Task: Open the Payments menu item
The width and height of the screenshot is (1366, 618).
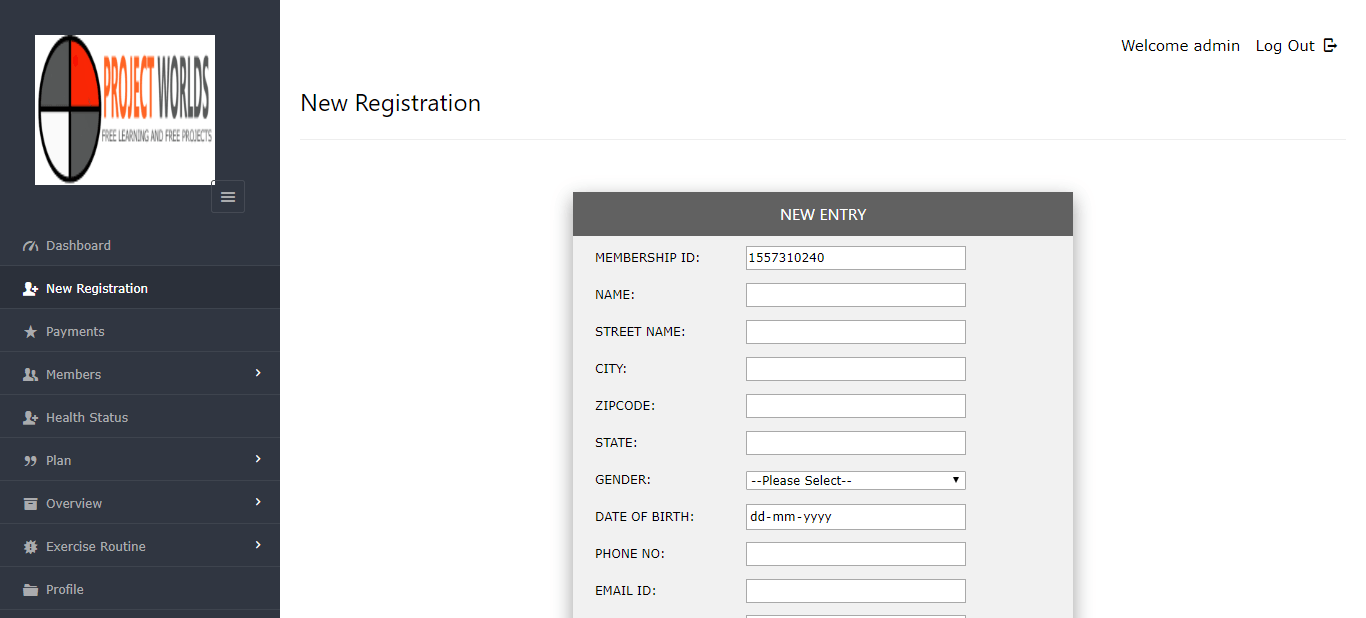Action: coord(75,332)
